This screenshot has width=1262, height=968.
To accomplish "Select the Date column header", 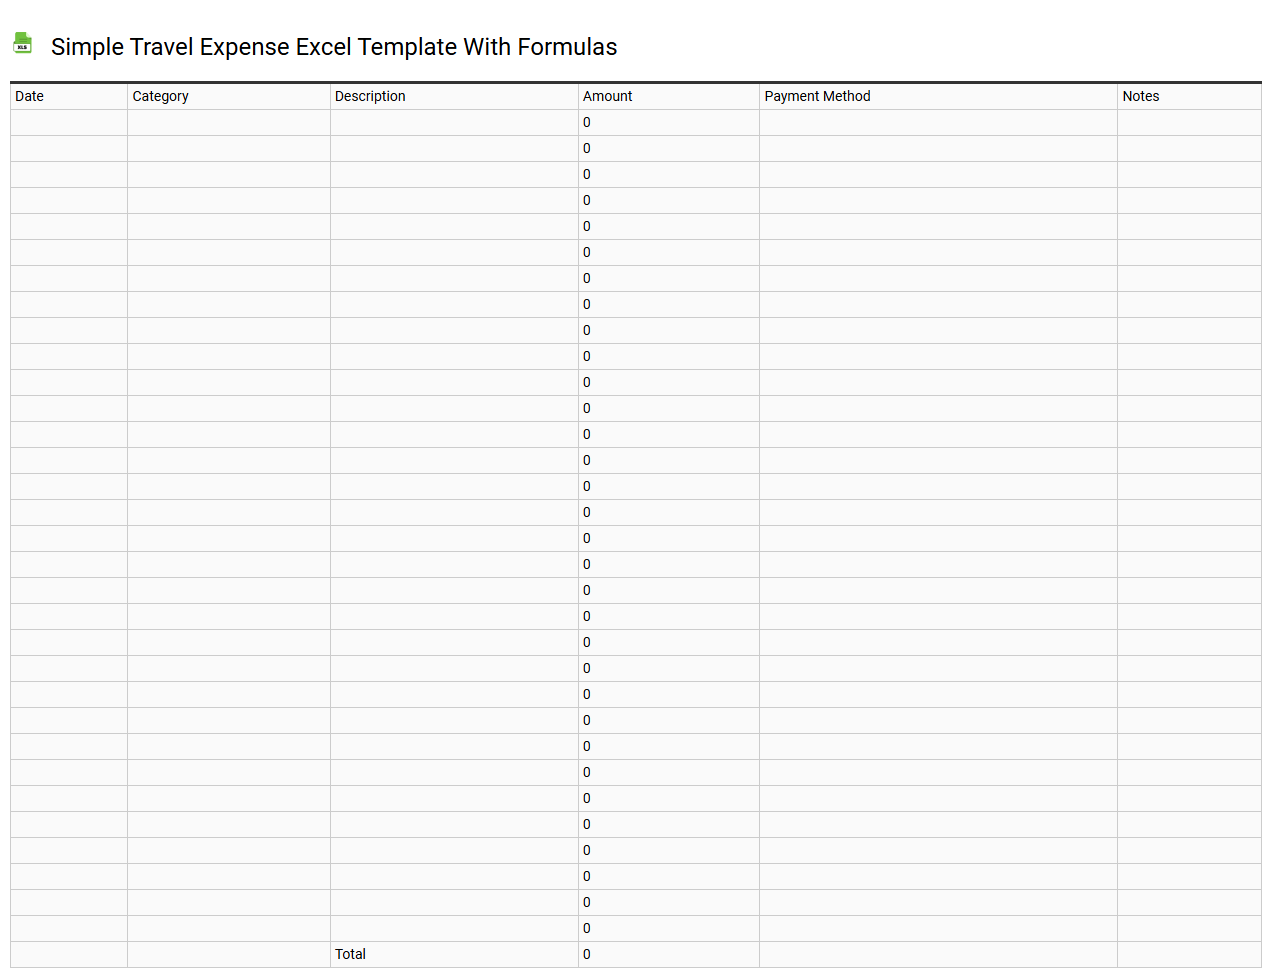I will [29, 96].
